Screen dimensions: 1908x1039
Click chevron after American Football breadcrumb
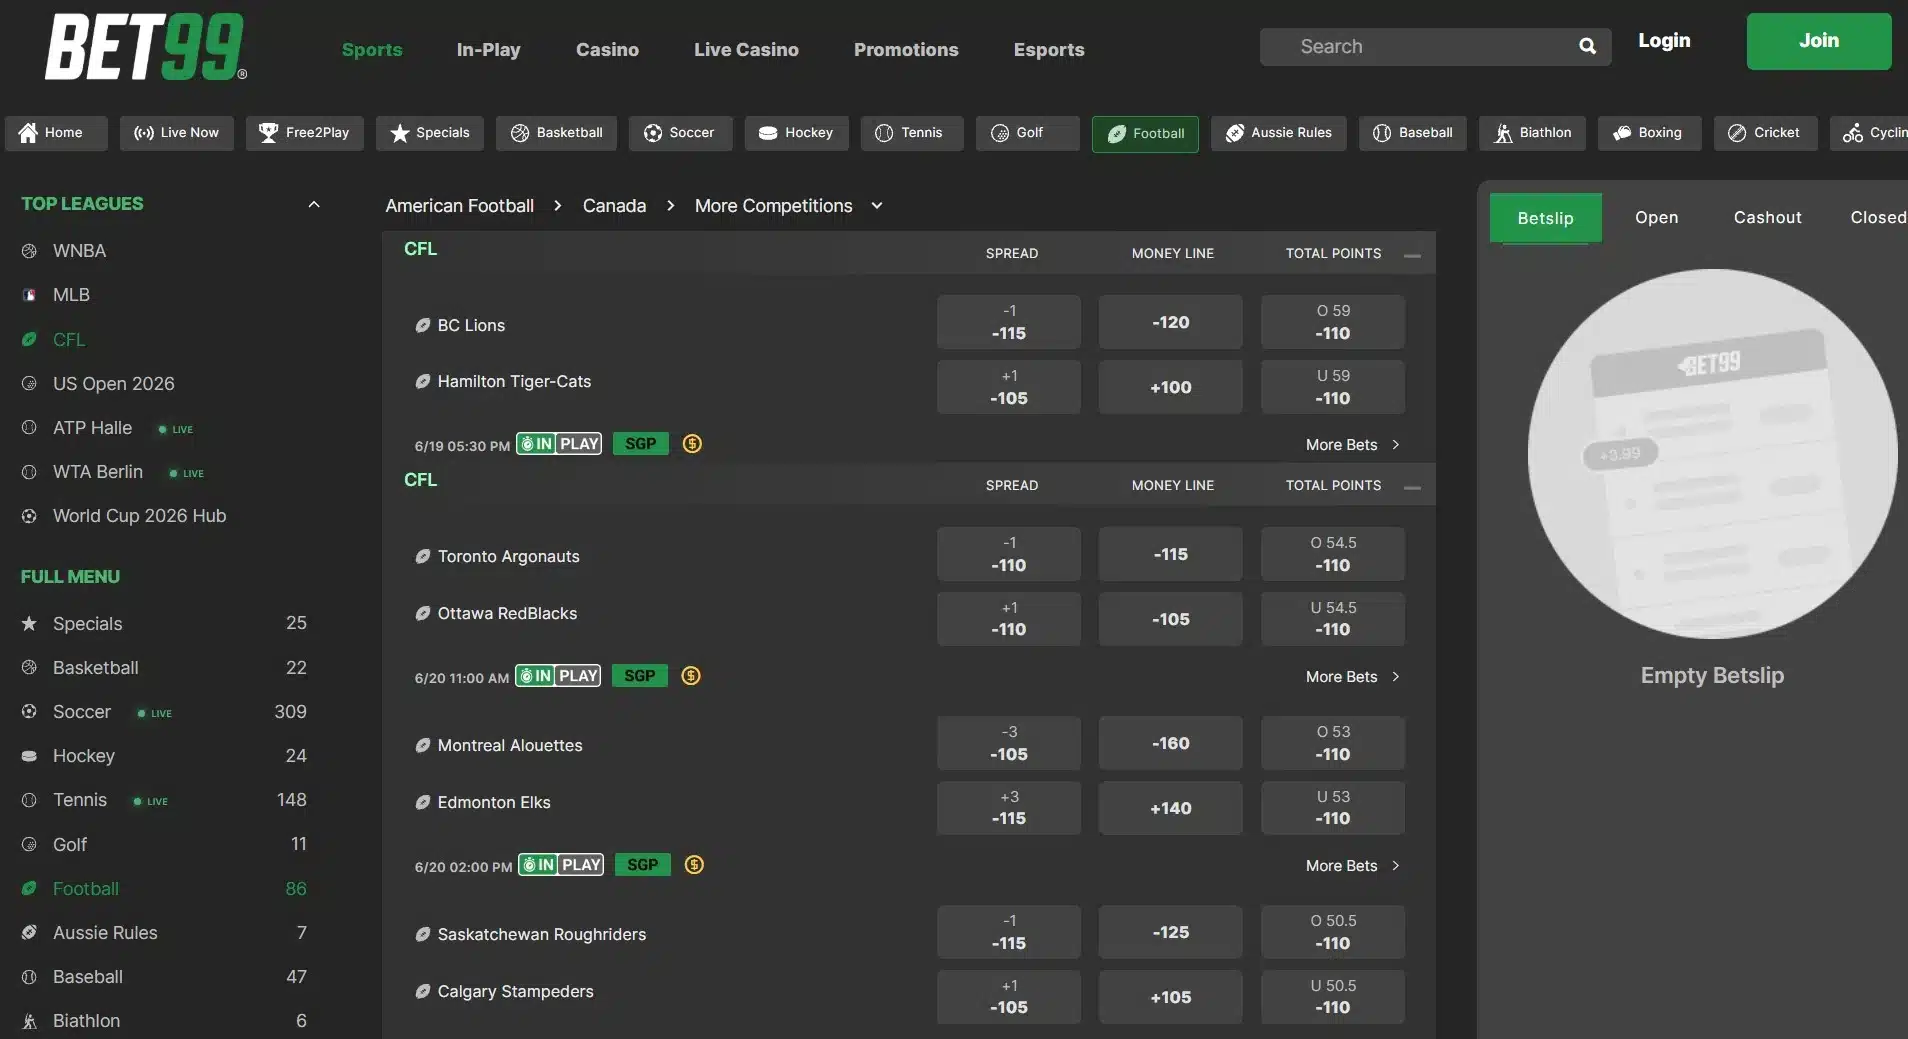coord(558,205)
